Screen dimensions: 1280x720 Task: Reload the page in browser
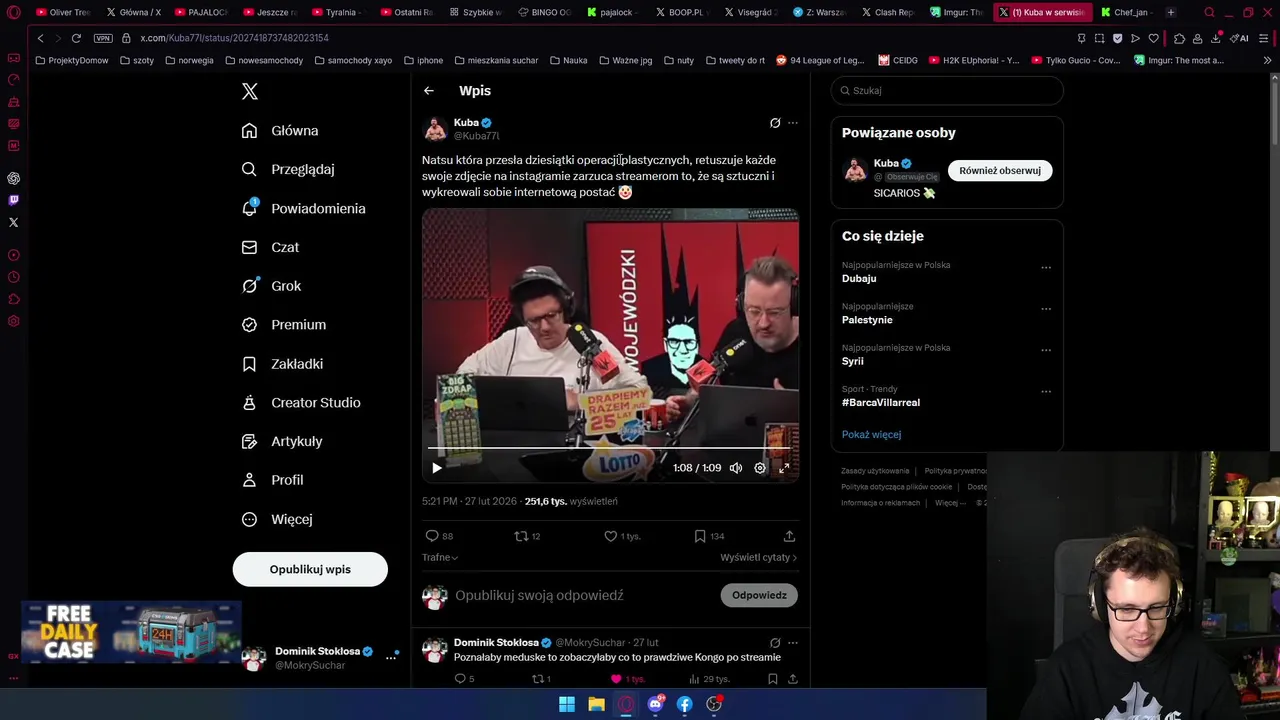(76, 38)
